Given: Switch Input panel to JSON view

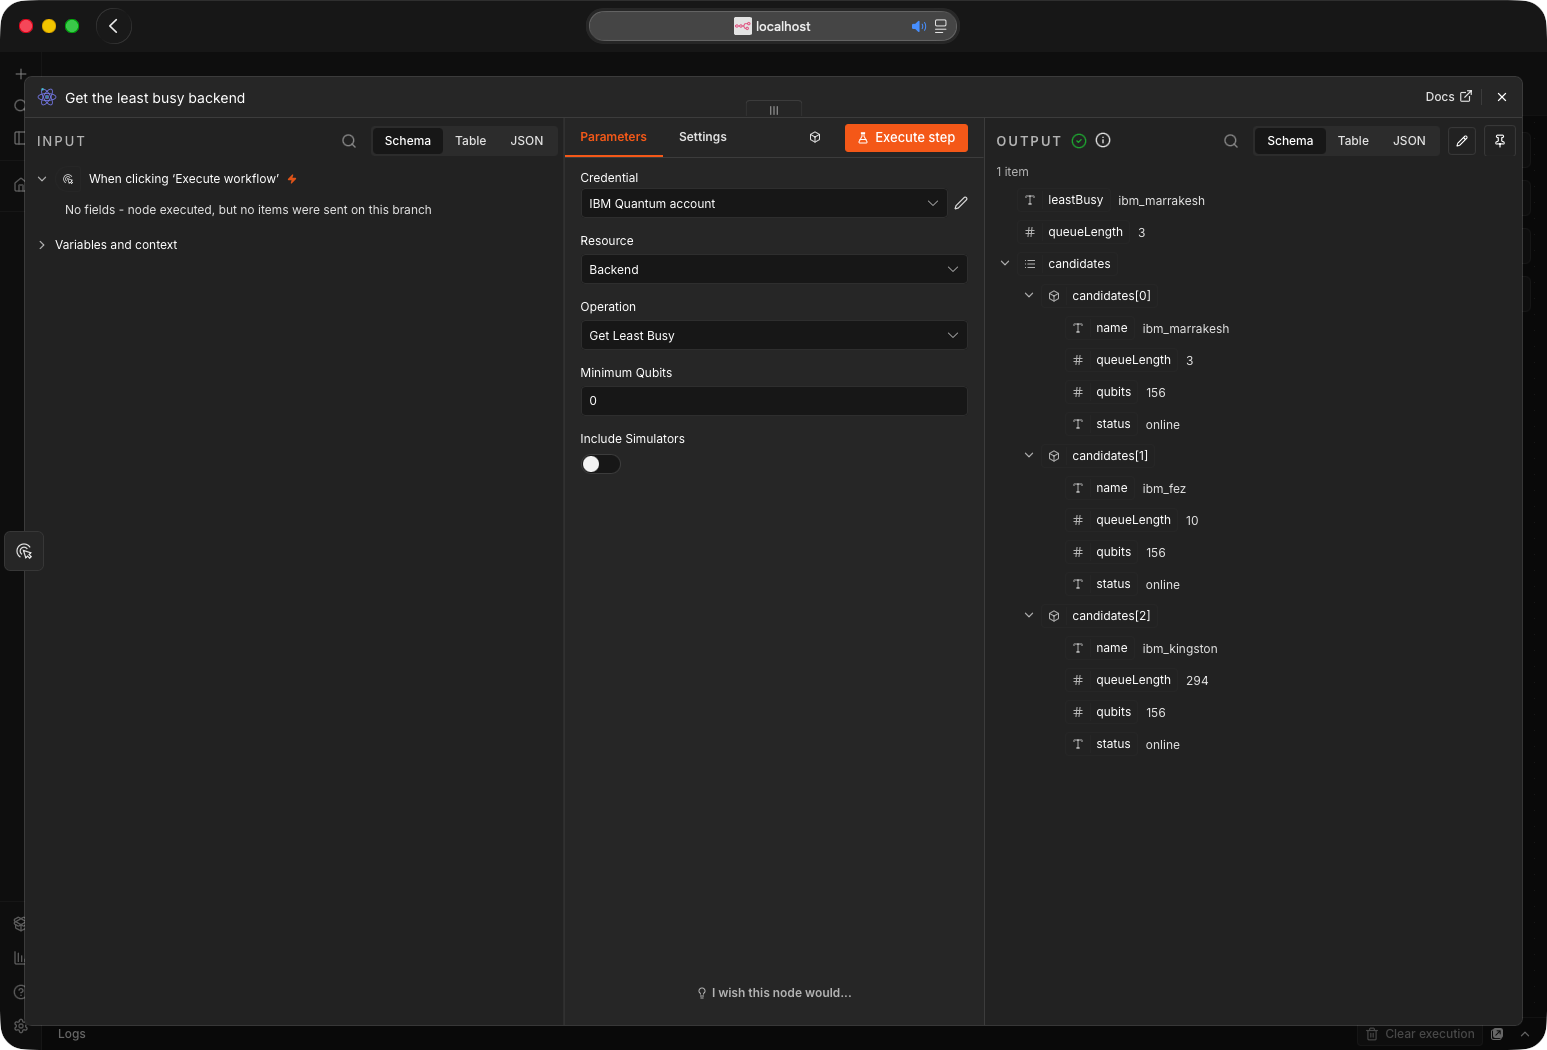Looking at the screenshot, I should pyautogui.click(x=527, y=141).
